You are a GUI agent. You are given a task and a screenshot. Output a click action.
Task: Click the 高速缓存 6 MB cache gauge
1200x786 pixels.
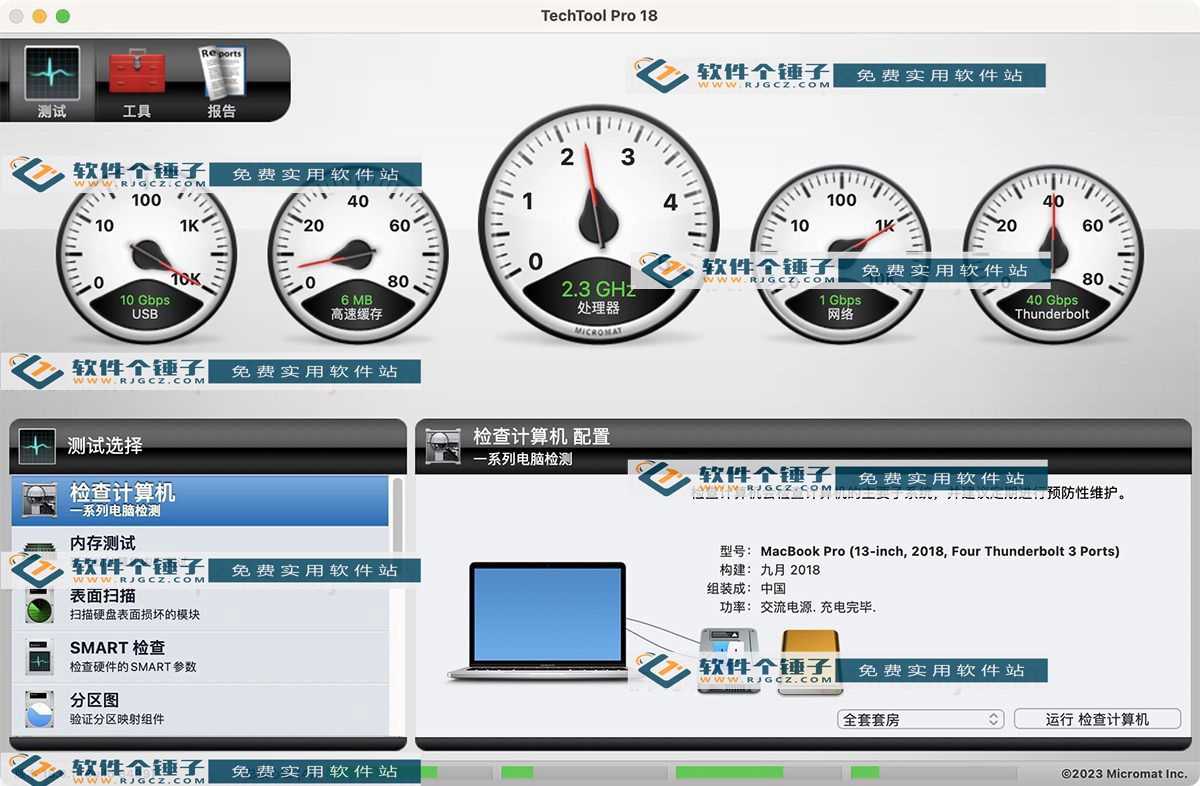click(x=357, y=254)
